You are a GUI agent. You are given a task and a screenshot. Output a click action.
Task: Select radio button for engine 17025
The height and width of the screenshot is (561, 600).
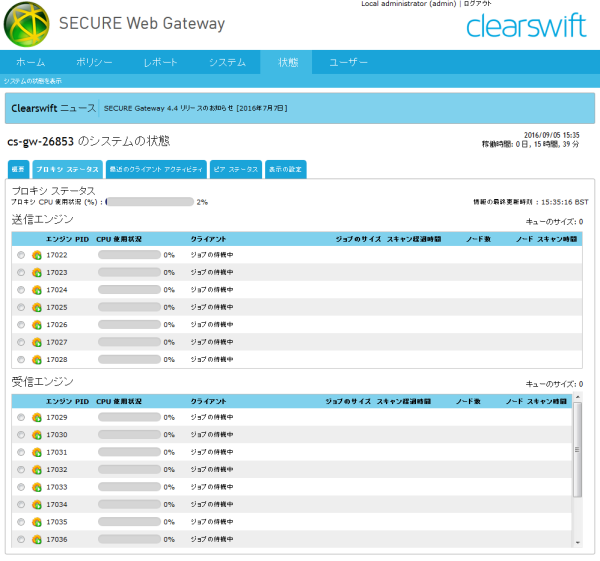pos(21,307)
